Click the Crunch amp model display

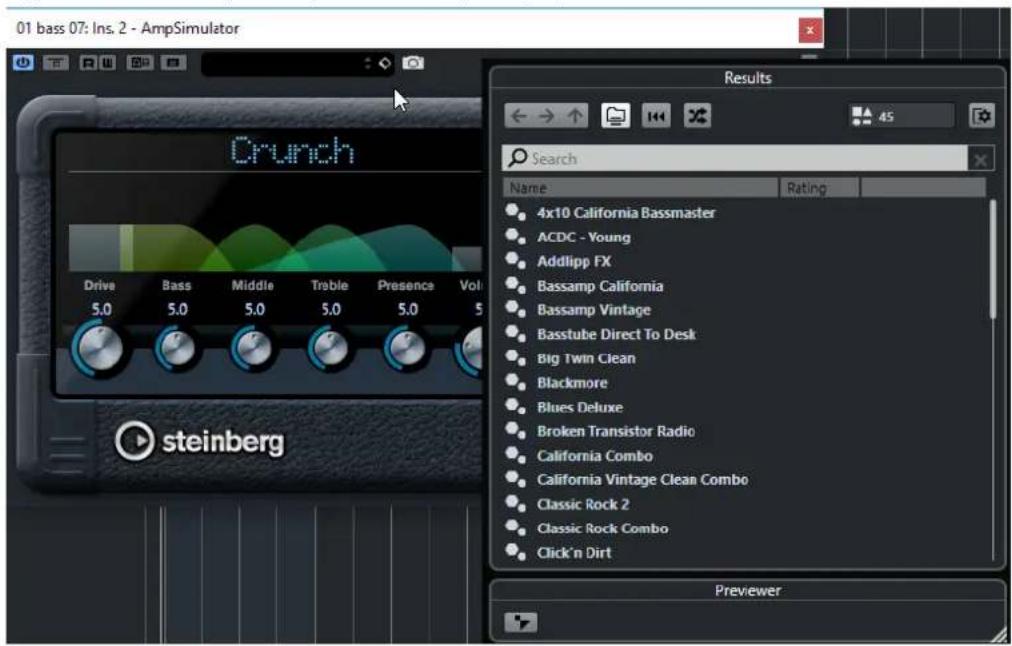tap(292, 151)
